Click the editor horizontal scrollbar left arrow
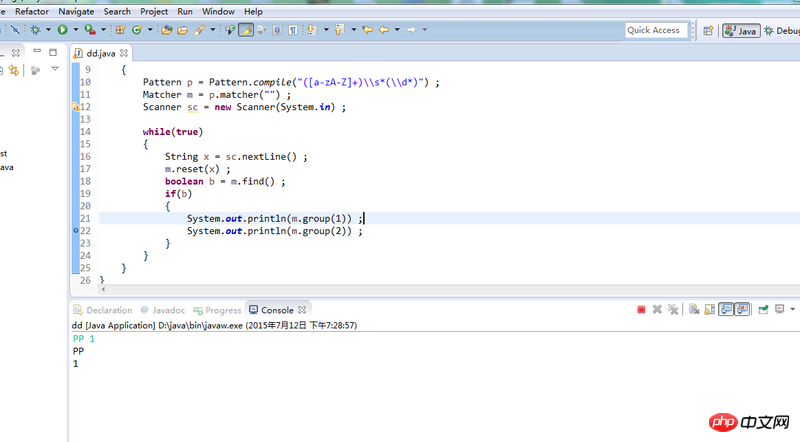Image resolution: width=800 pixels, height=442 pixels. click(x=103, y=289)
